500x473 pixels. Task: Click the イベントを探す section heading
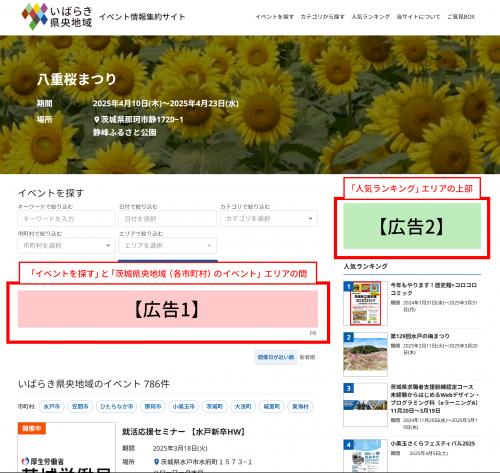[x=51, y=193]
